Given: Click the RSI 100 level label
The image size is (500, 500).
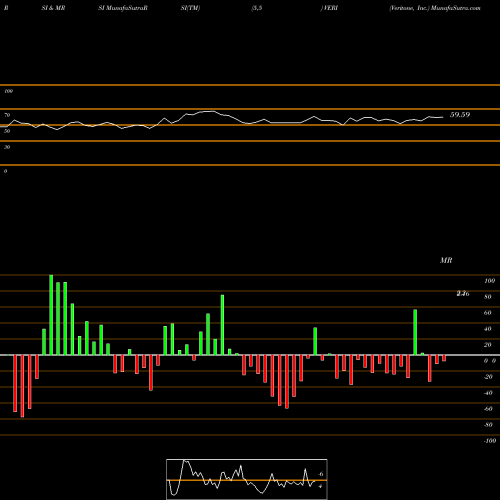Looking at the screenshot, I should coord(8,91).
